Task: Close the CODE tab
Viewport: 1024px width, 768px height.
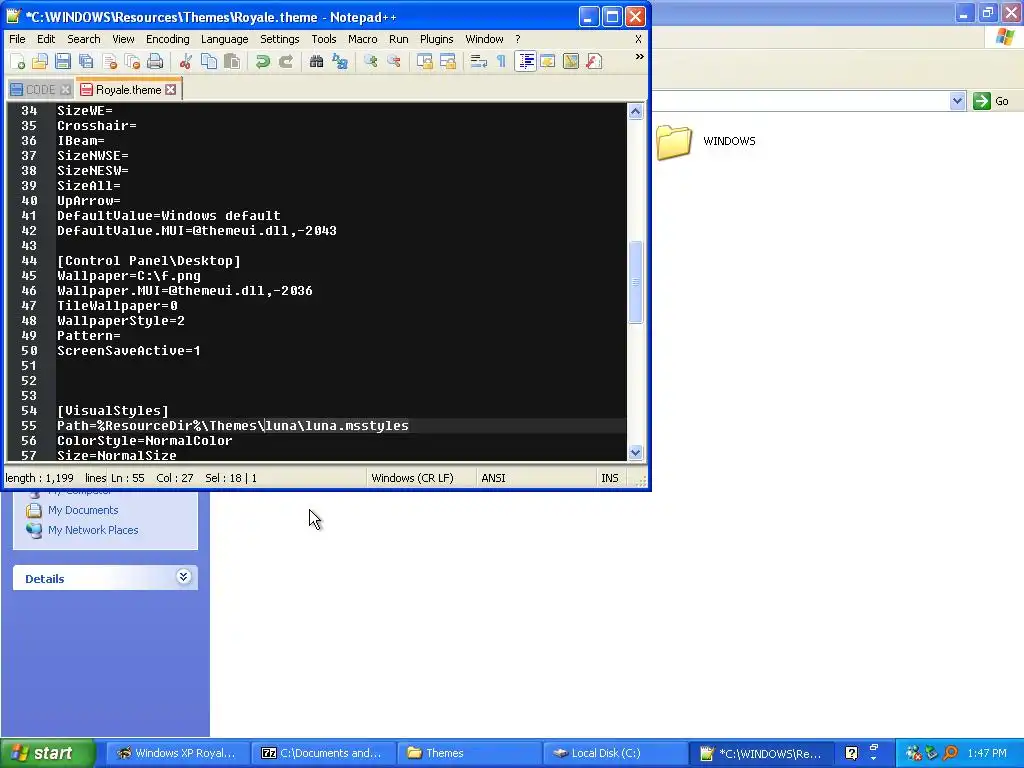Action: point(65,89)
